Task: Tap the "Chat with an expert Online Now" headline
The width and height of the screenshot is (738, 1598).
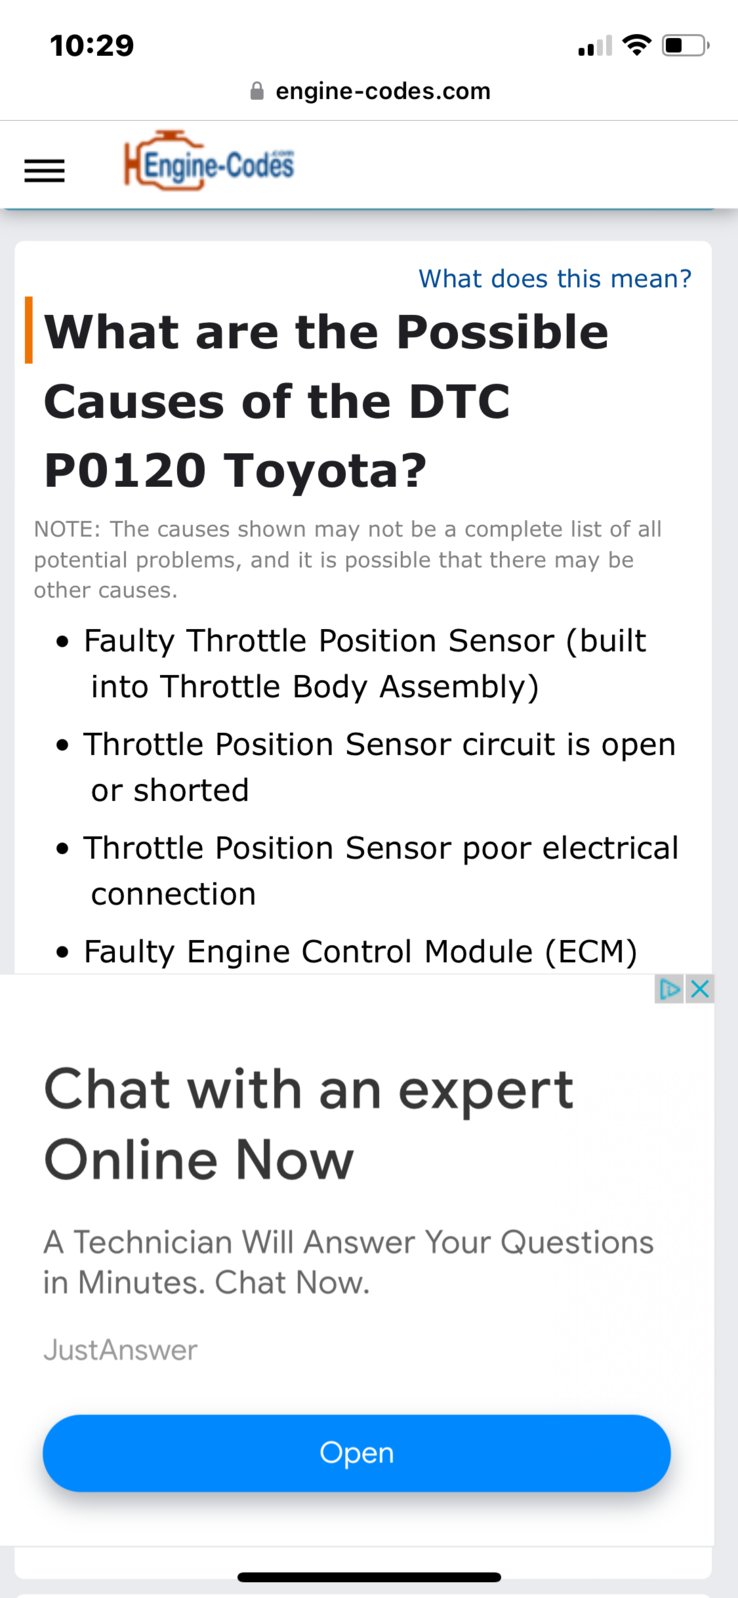Action: [308, 1124]
